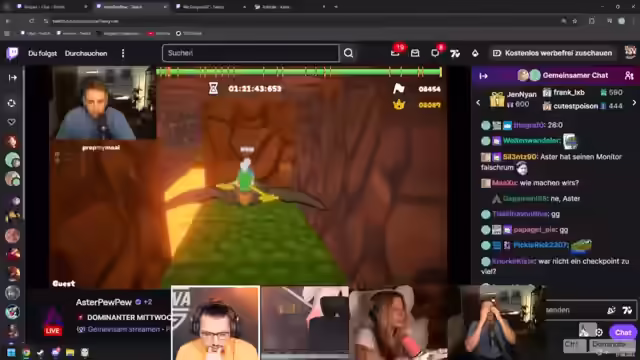
Task: Click the green game progress bar
Action: pos(299,72)
